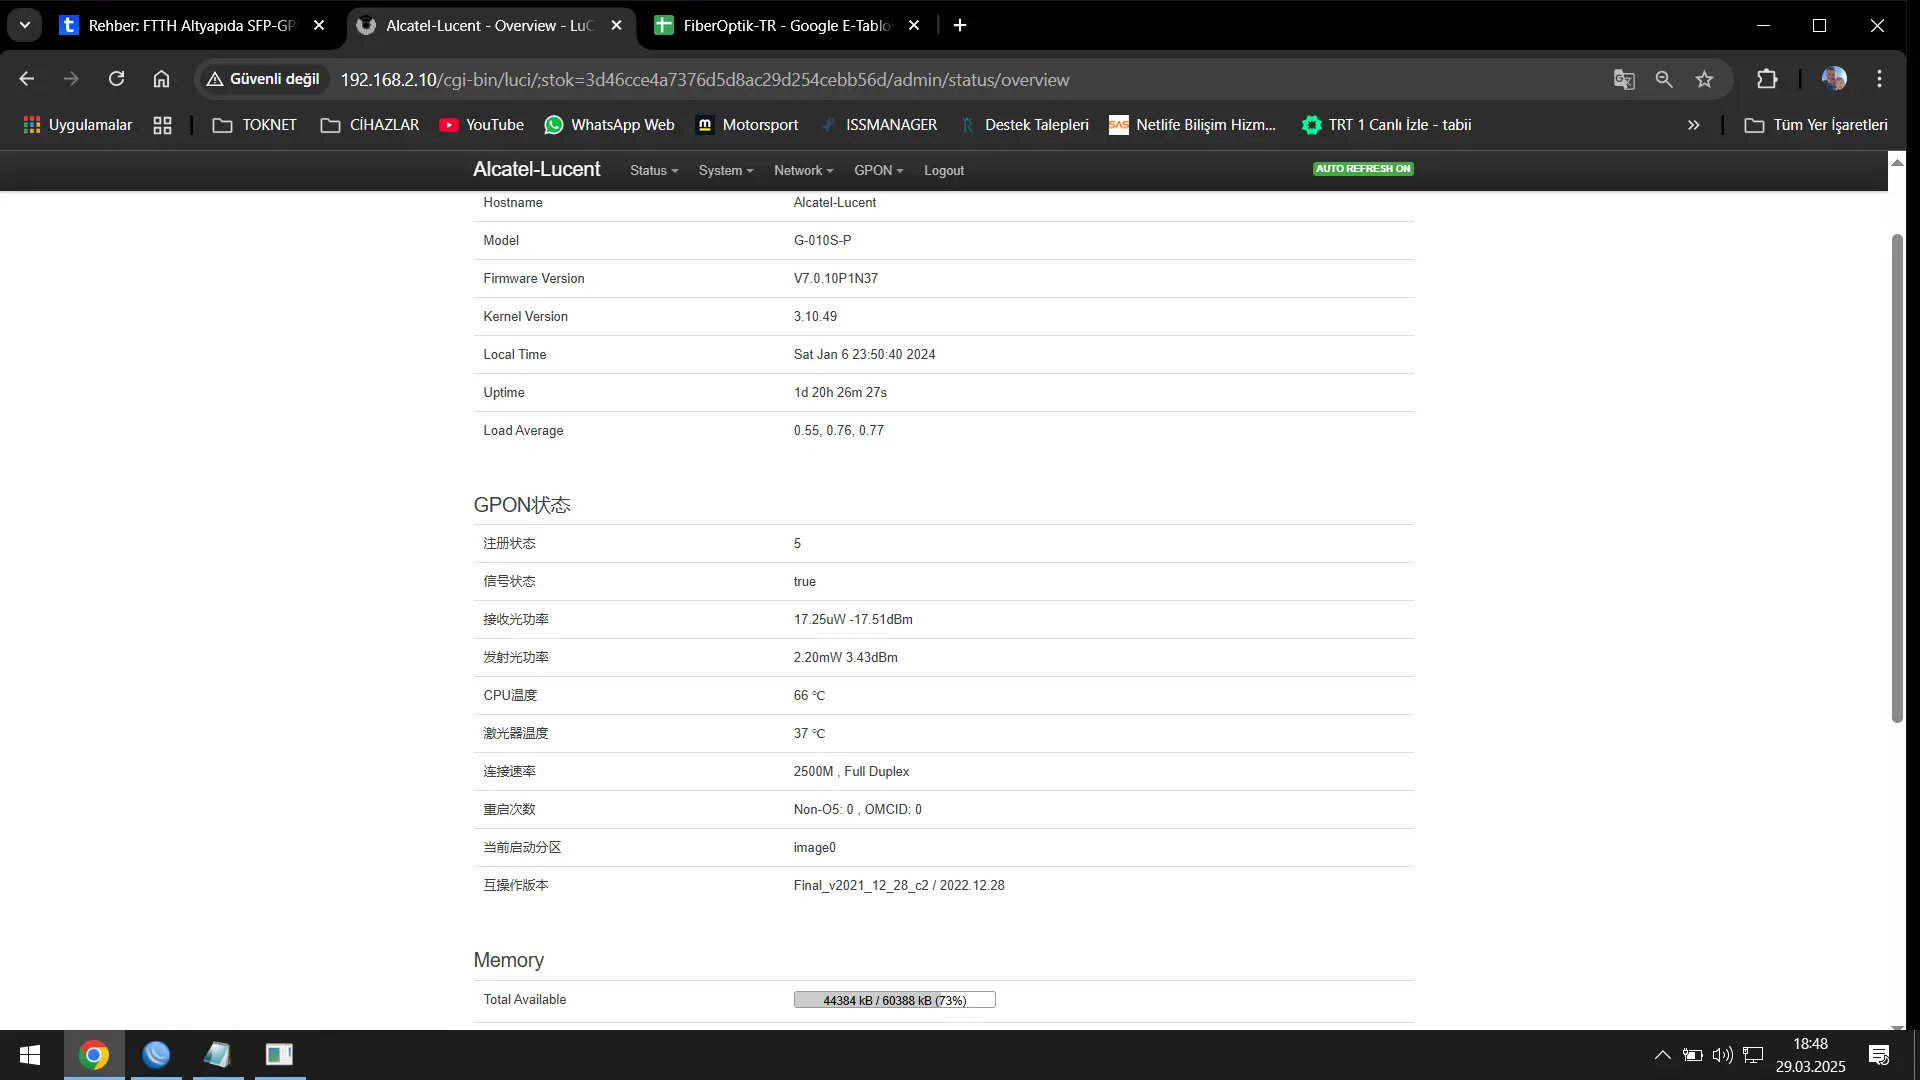
Task: Click the vertical page scrollbar
Action: point(1897,478)
